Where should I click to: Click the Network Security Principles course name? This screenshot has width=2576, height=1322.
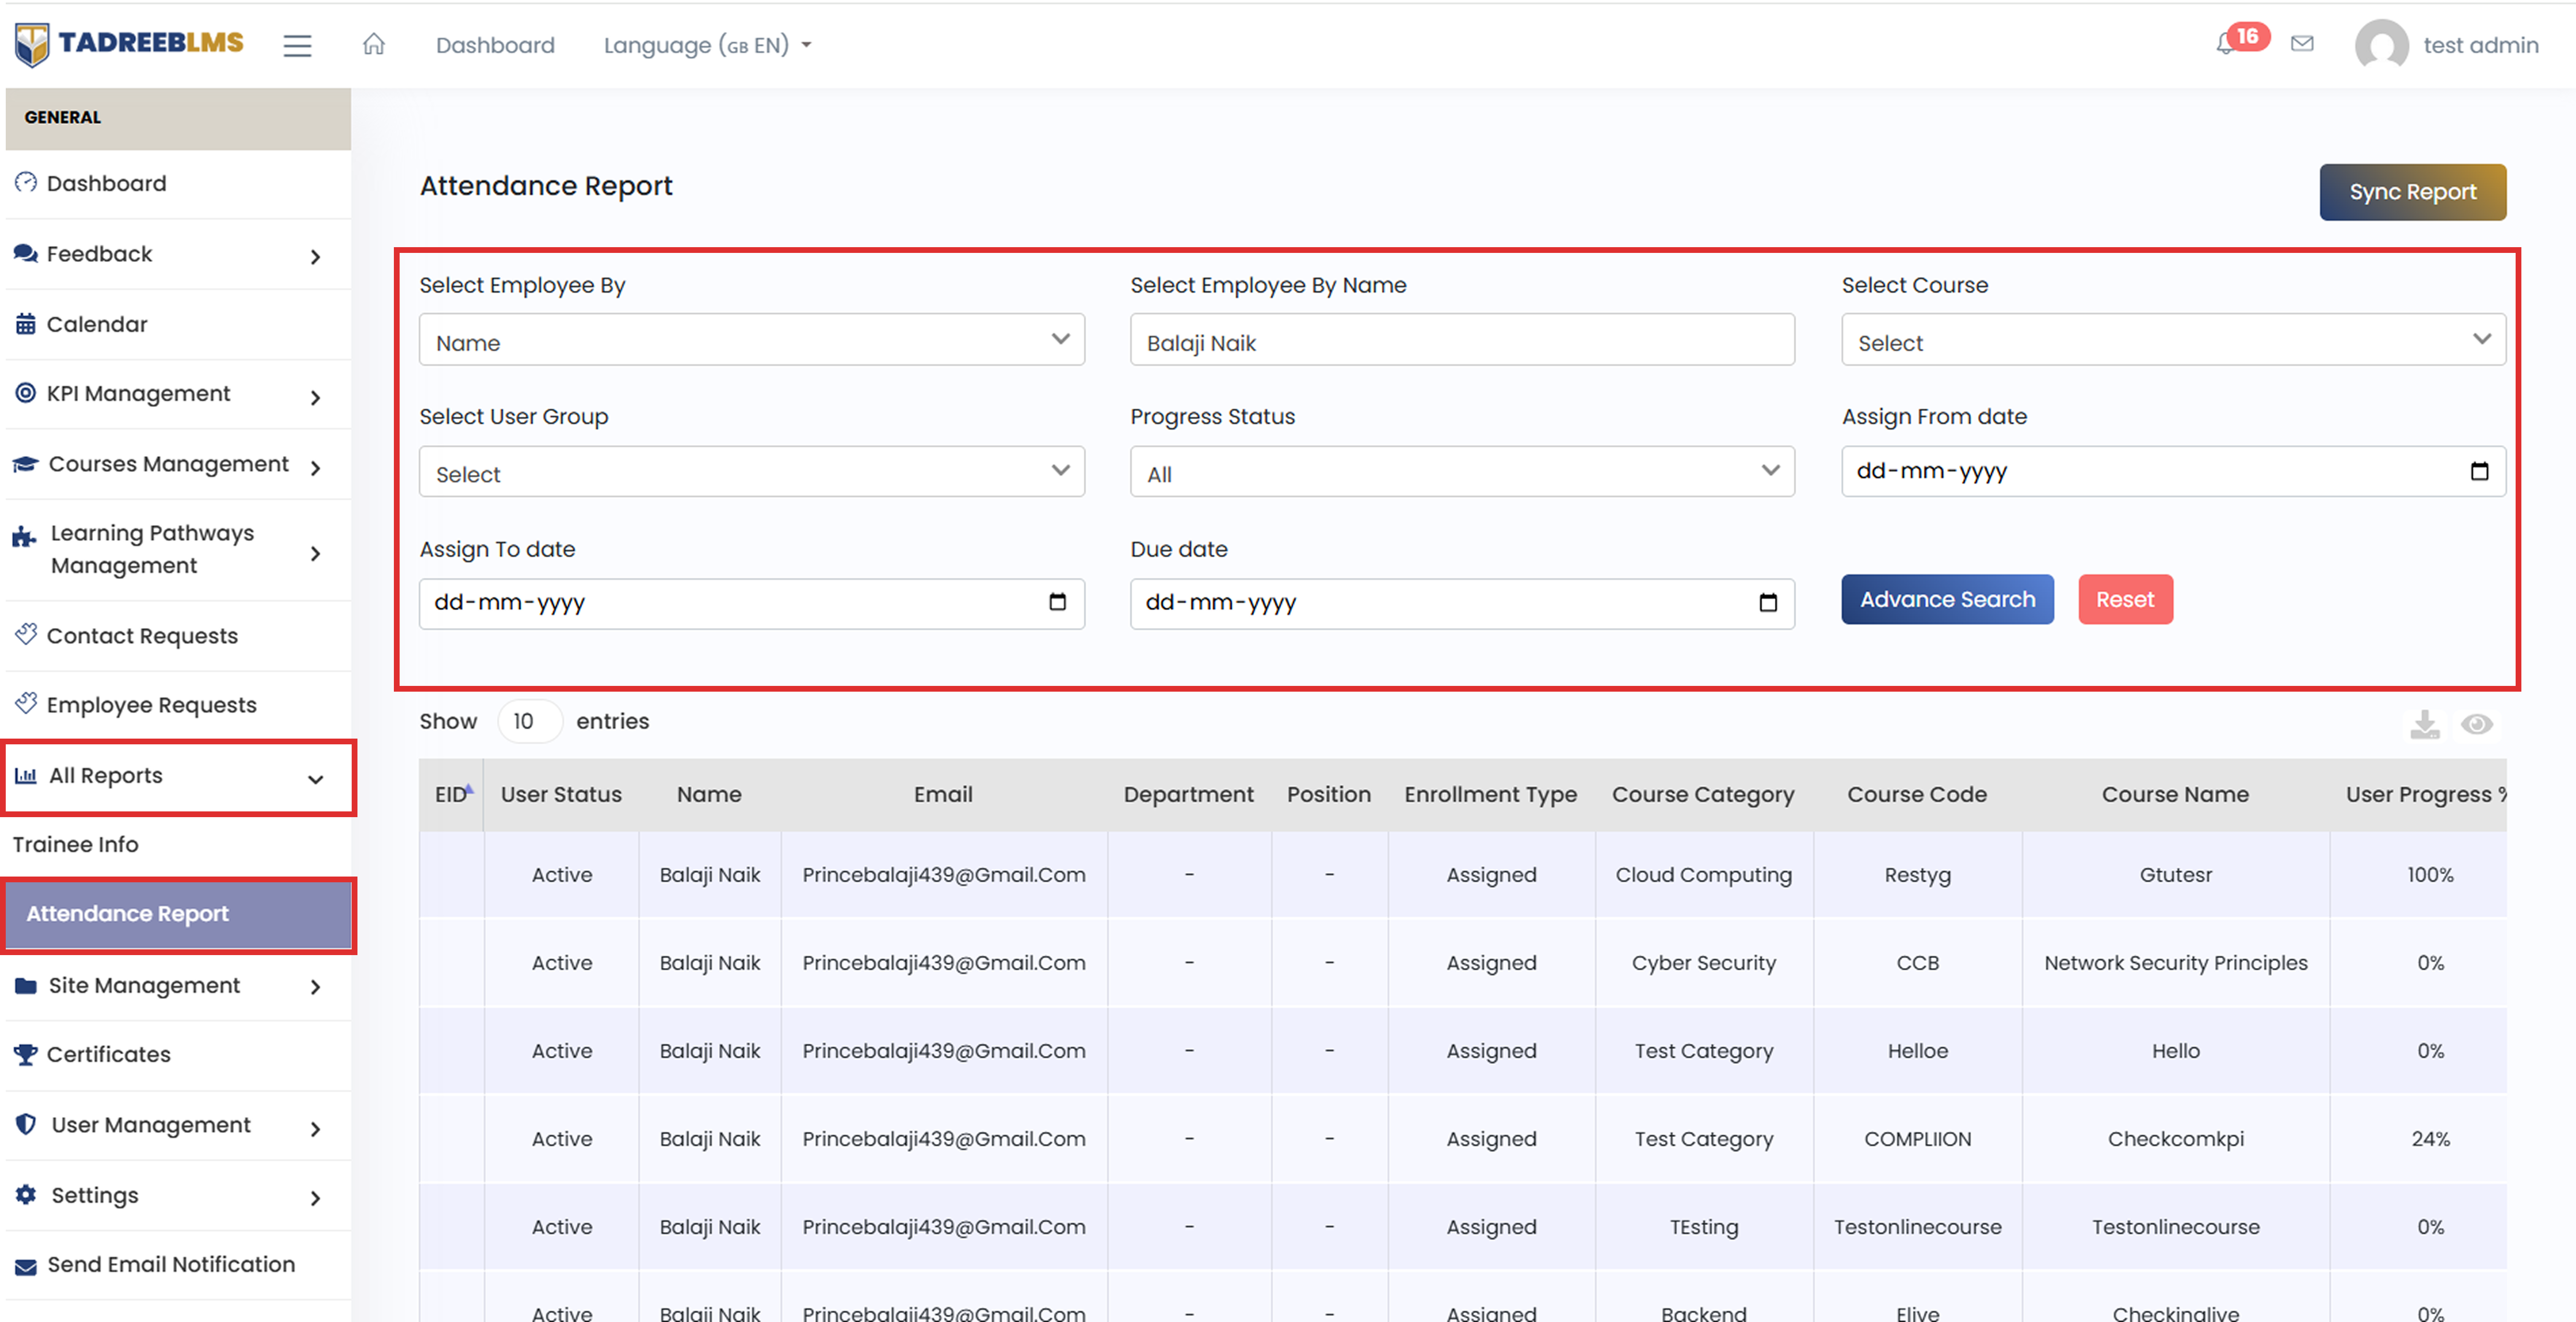[2175, 963]
